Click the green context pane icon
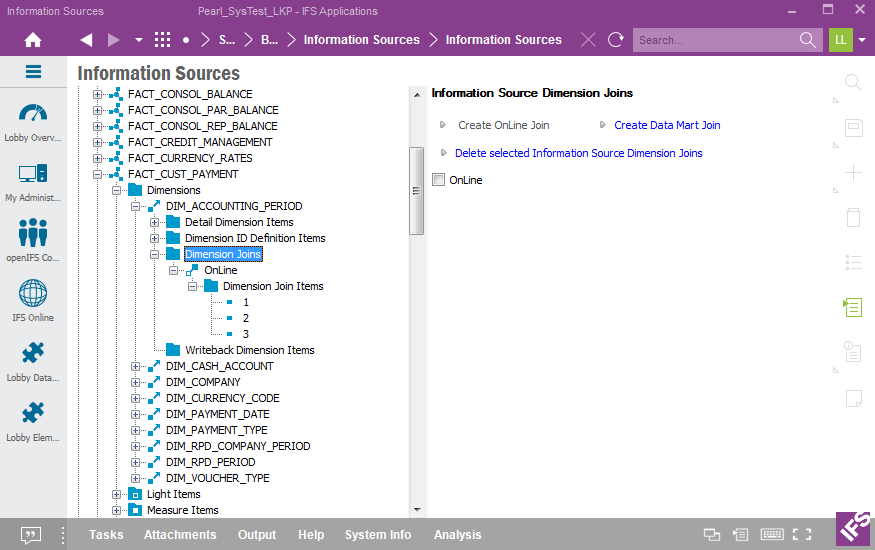This screenshot has height=550, width=875. pyautogui.click(x=853, y=307)
